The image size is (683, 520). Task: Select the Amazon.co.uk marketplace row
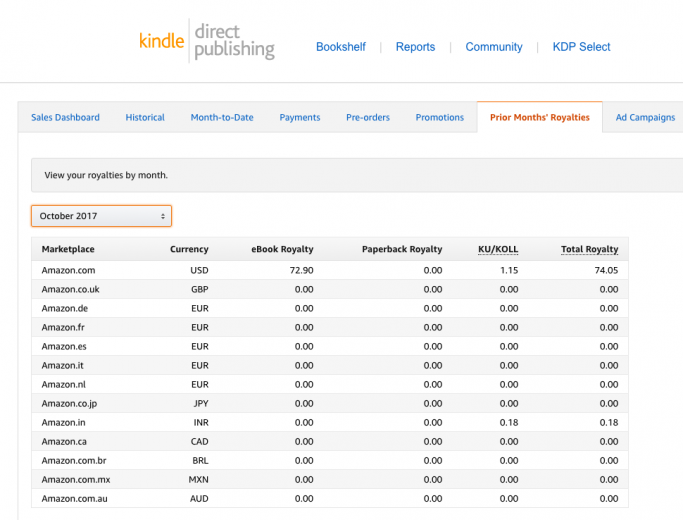[330, 289]
